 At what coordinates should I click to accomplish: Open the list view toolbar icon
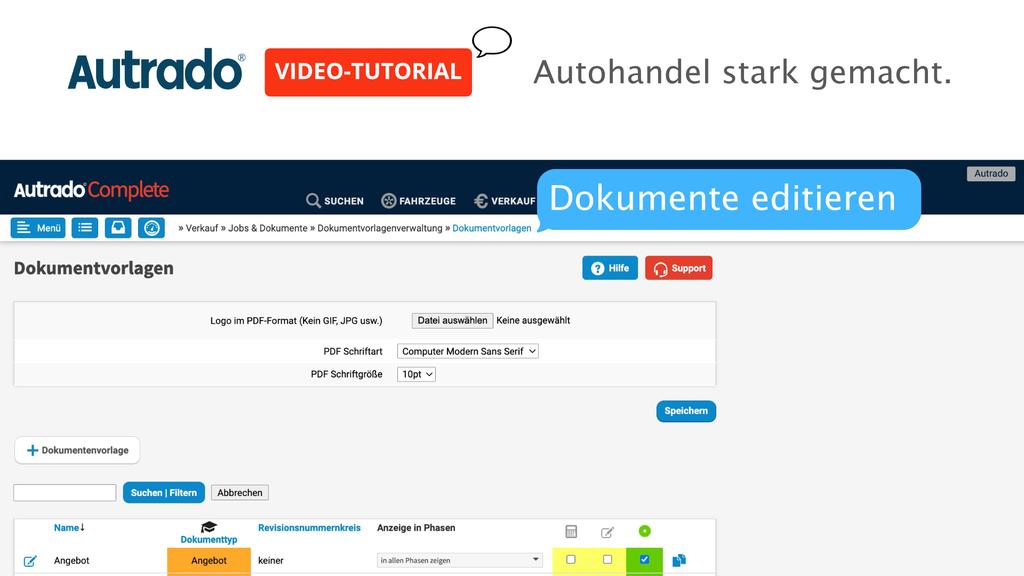pos(85,228)
